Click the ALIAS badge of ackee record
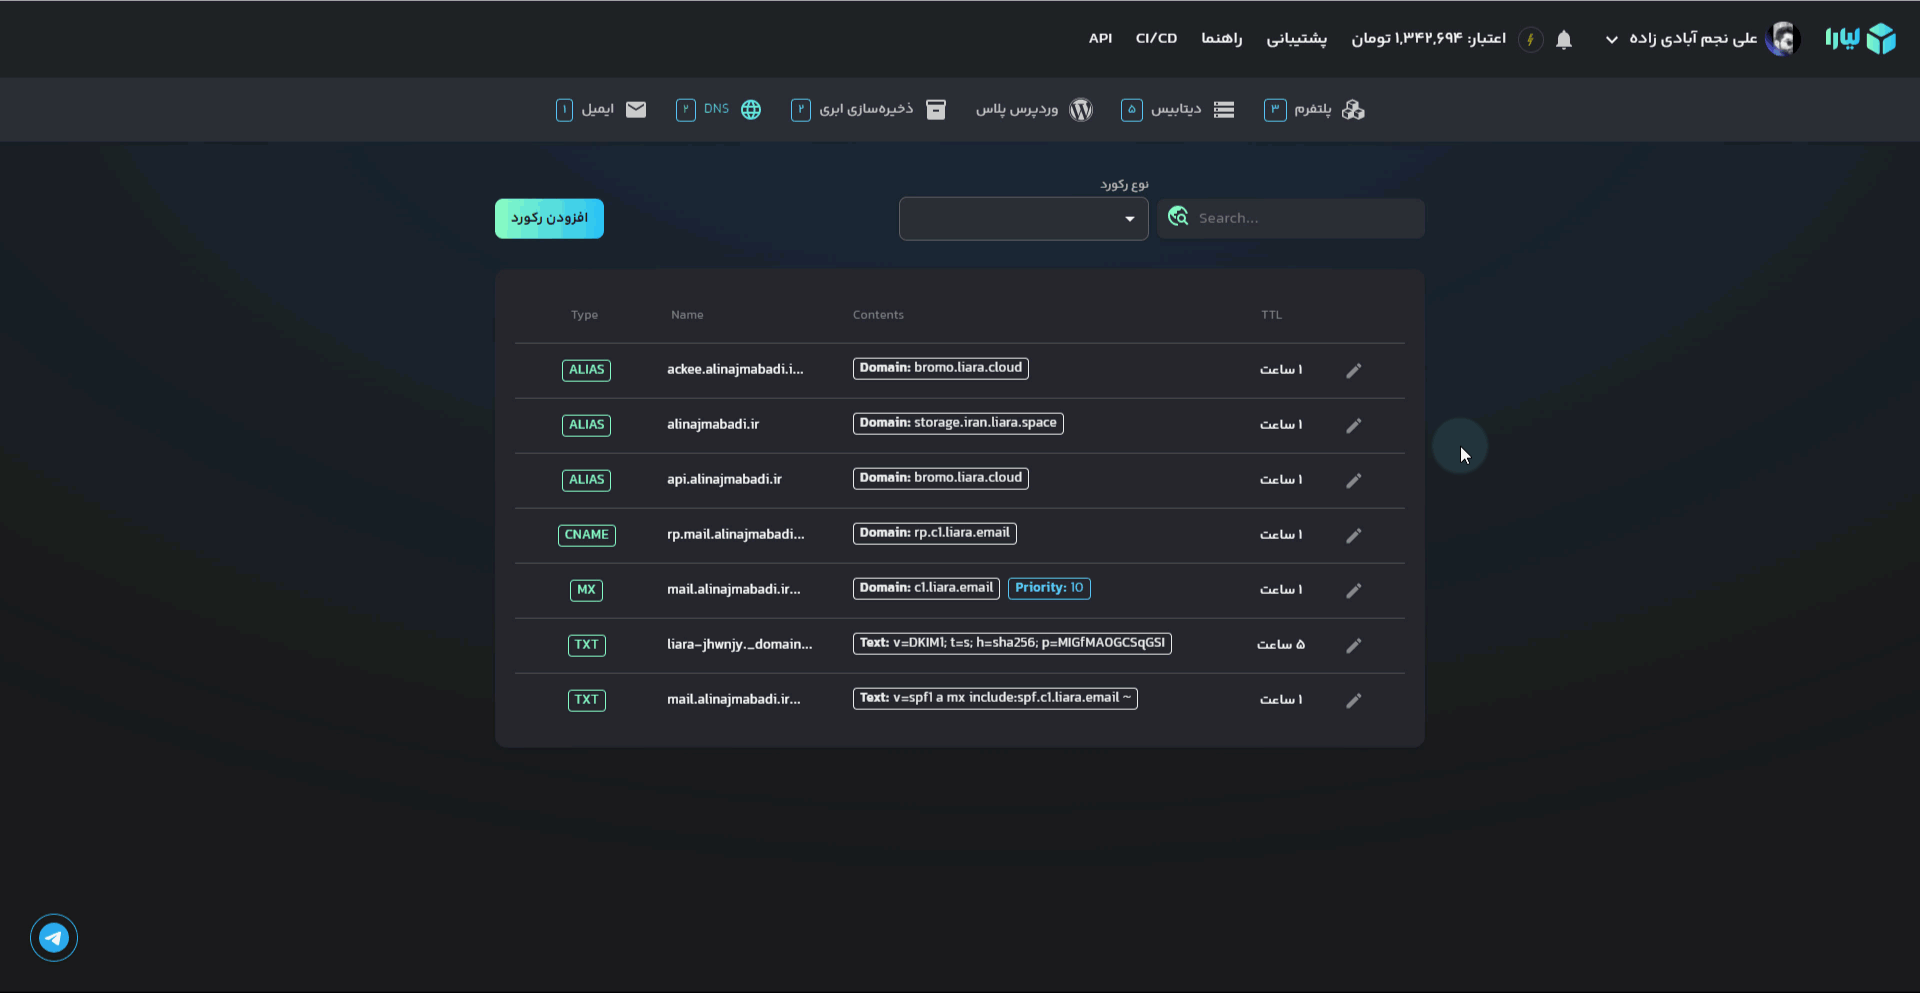The height and width of the screenshot is (993, 1920). click(586, 370)
